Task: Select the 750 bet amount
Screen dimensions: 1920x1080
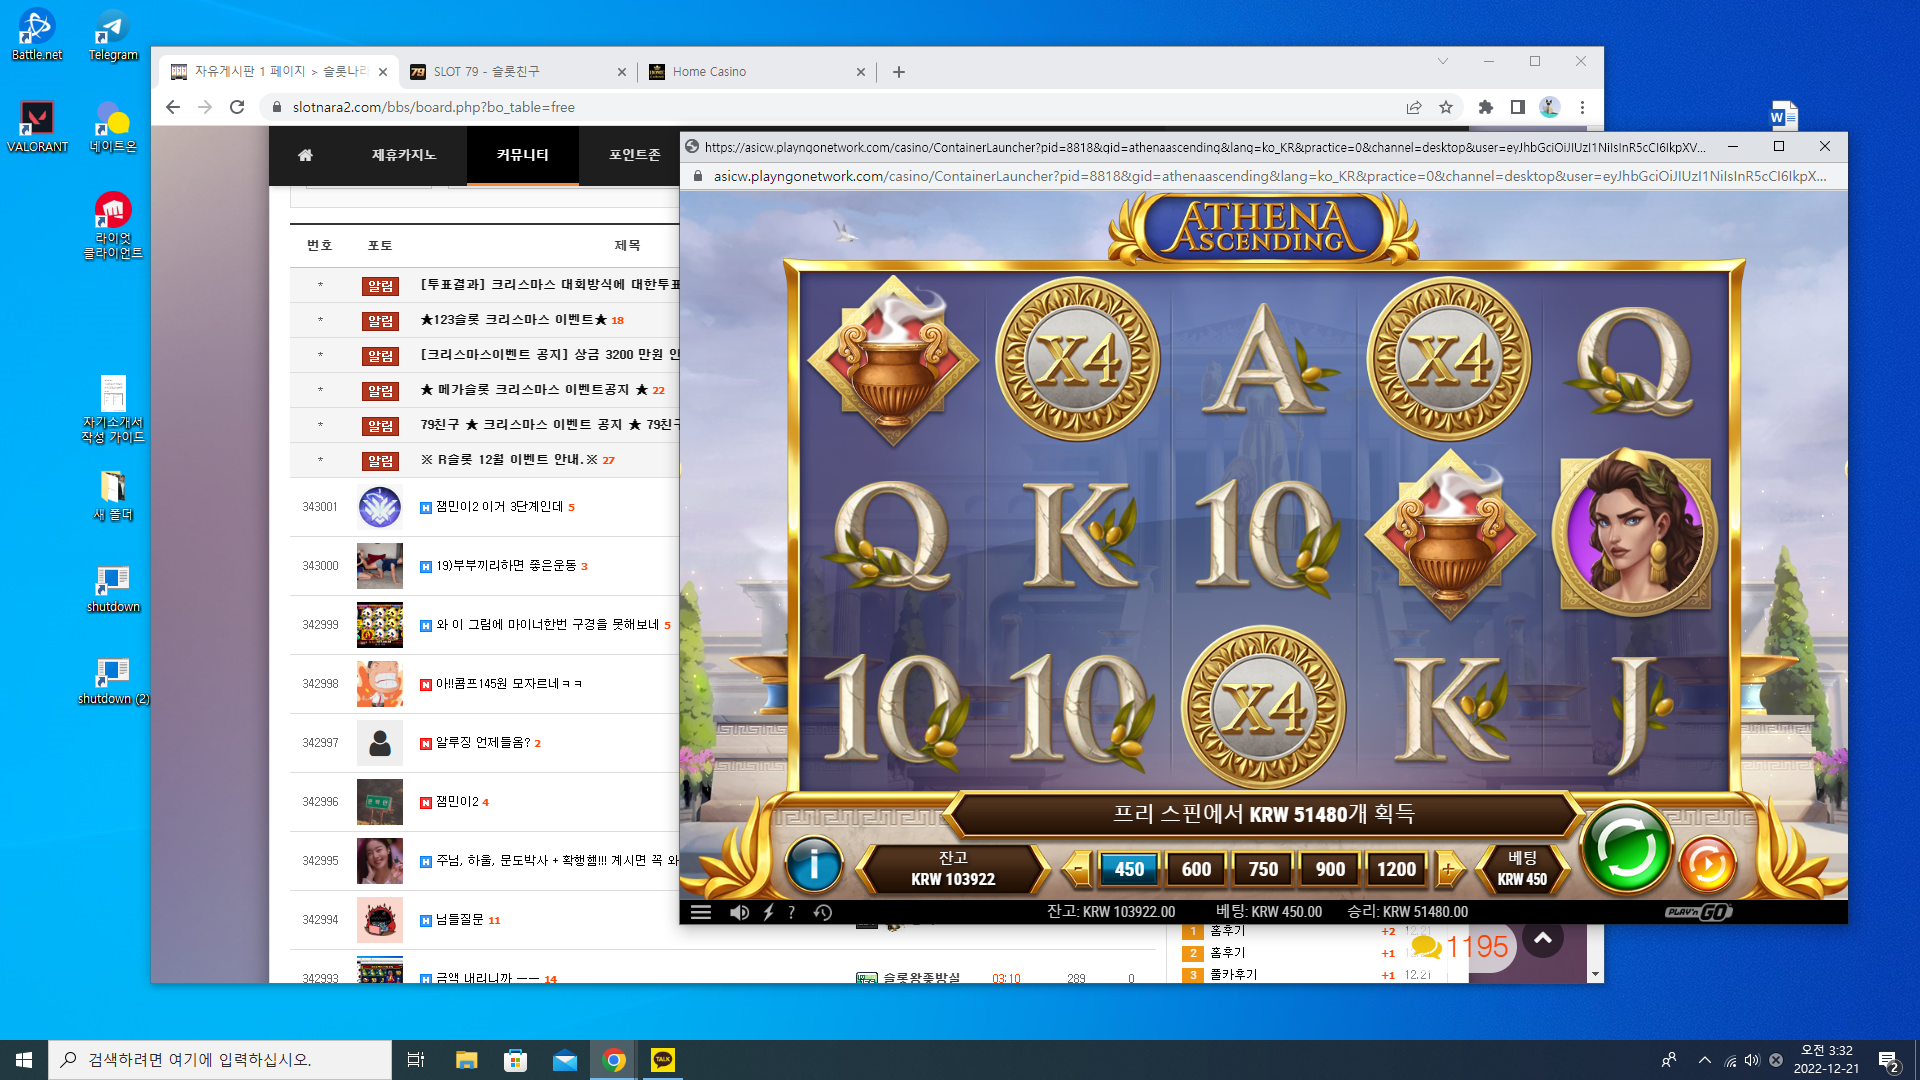Action: click(x=1263, y=869)
